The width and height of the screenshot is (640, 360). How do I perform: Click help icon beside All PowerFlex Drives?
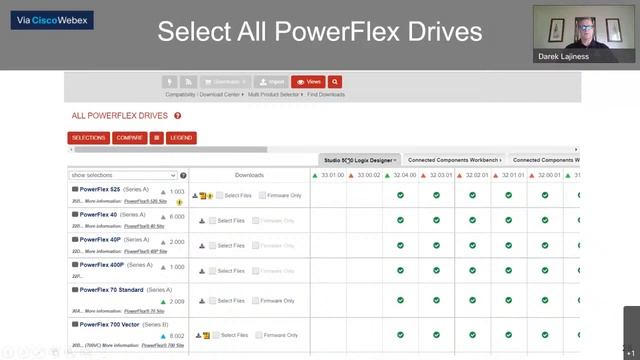tap(178, 116)
